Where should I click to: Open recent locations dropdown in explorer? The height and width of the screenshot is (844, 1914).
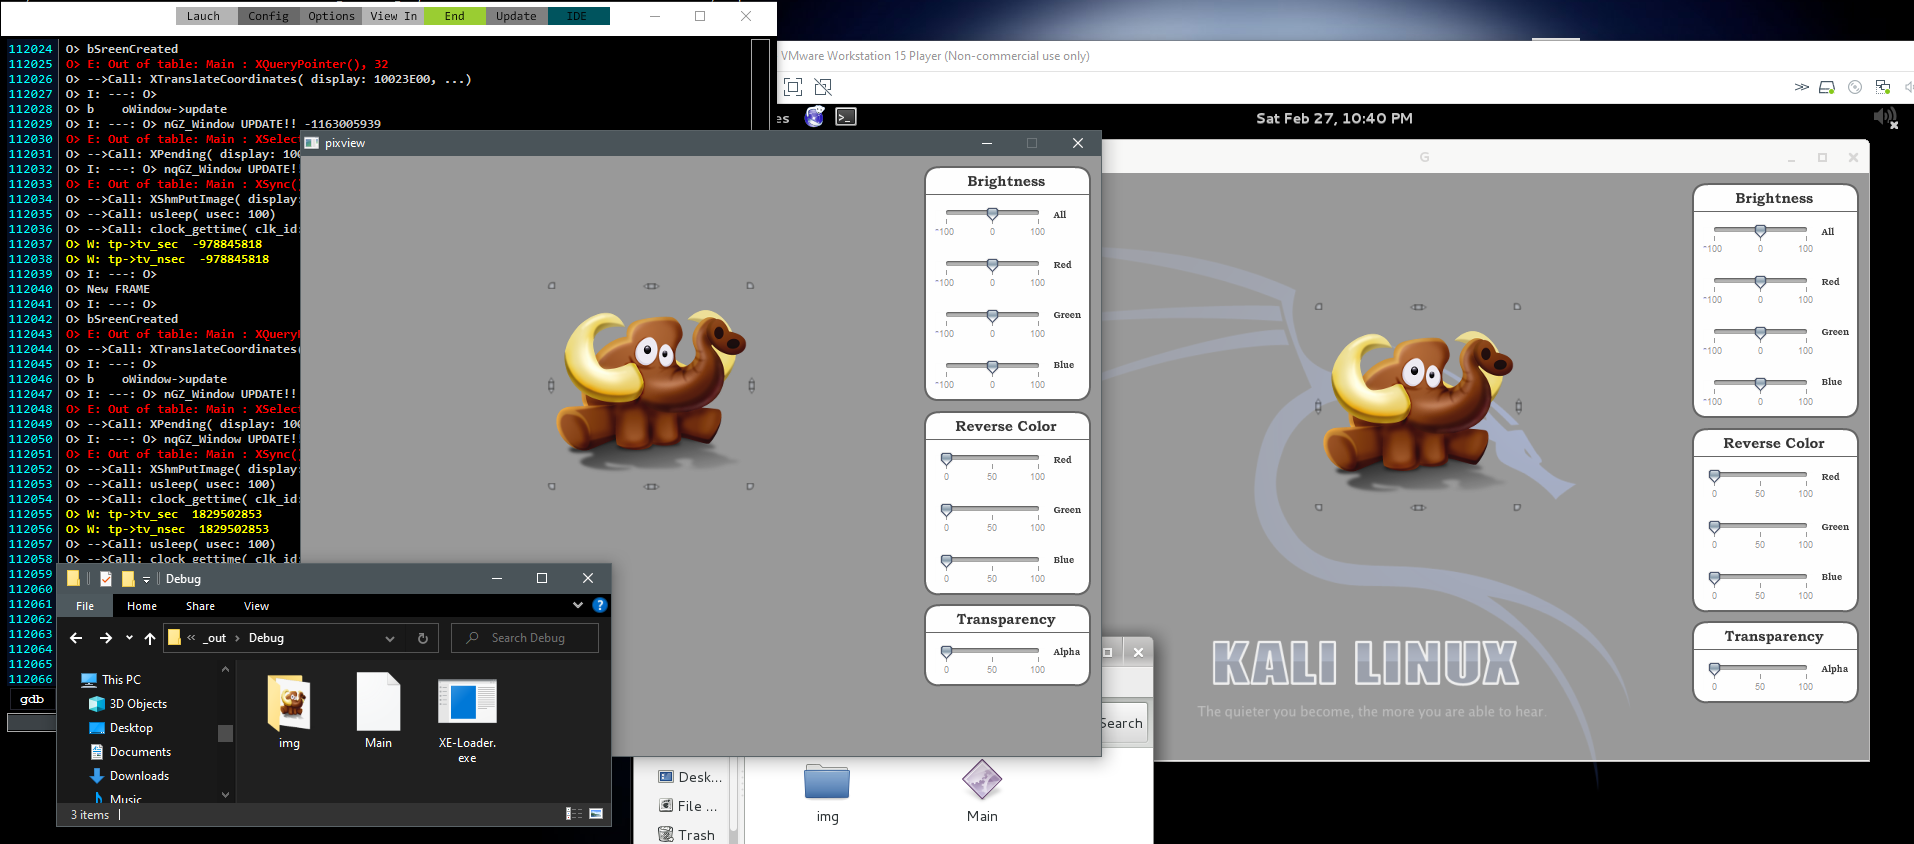[x=129, y=638]
